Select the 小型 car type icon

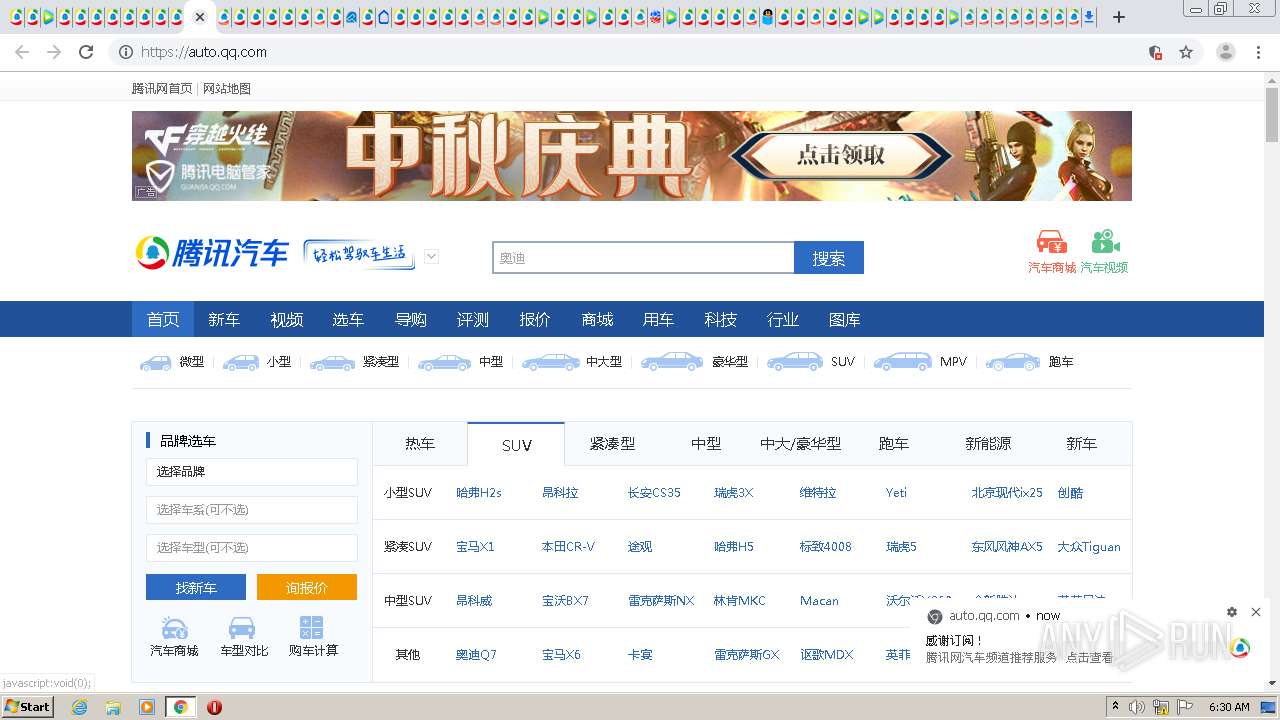point(241,362)
